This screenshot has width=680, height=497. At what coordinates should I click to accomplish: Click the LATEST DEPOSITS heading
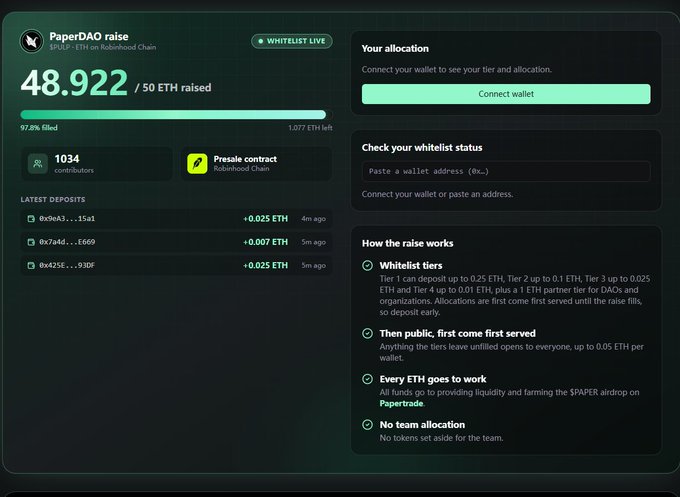click(x=53, y=199)
